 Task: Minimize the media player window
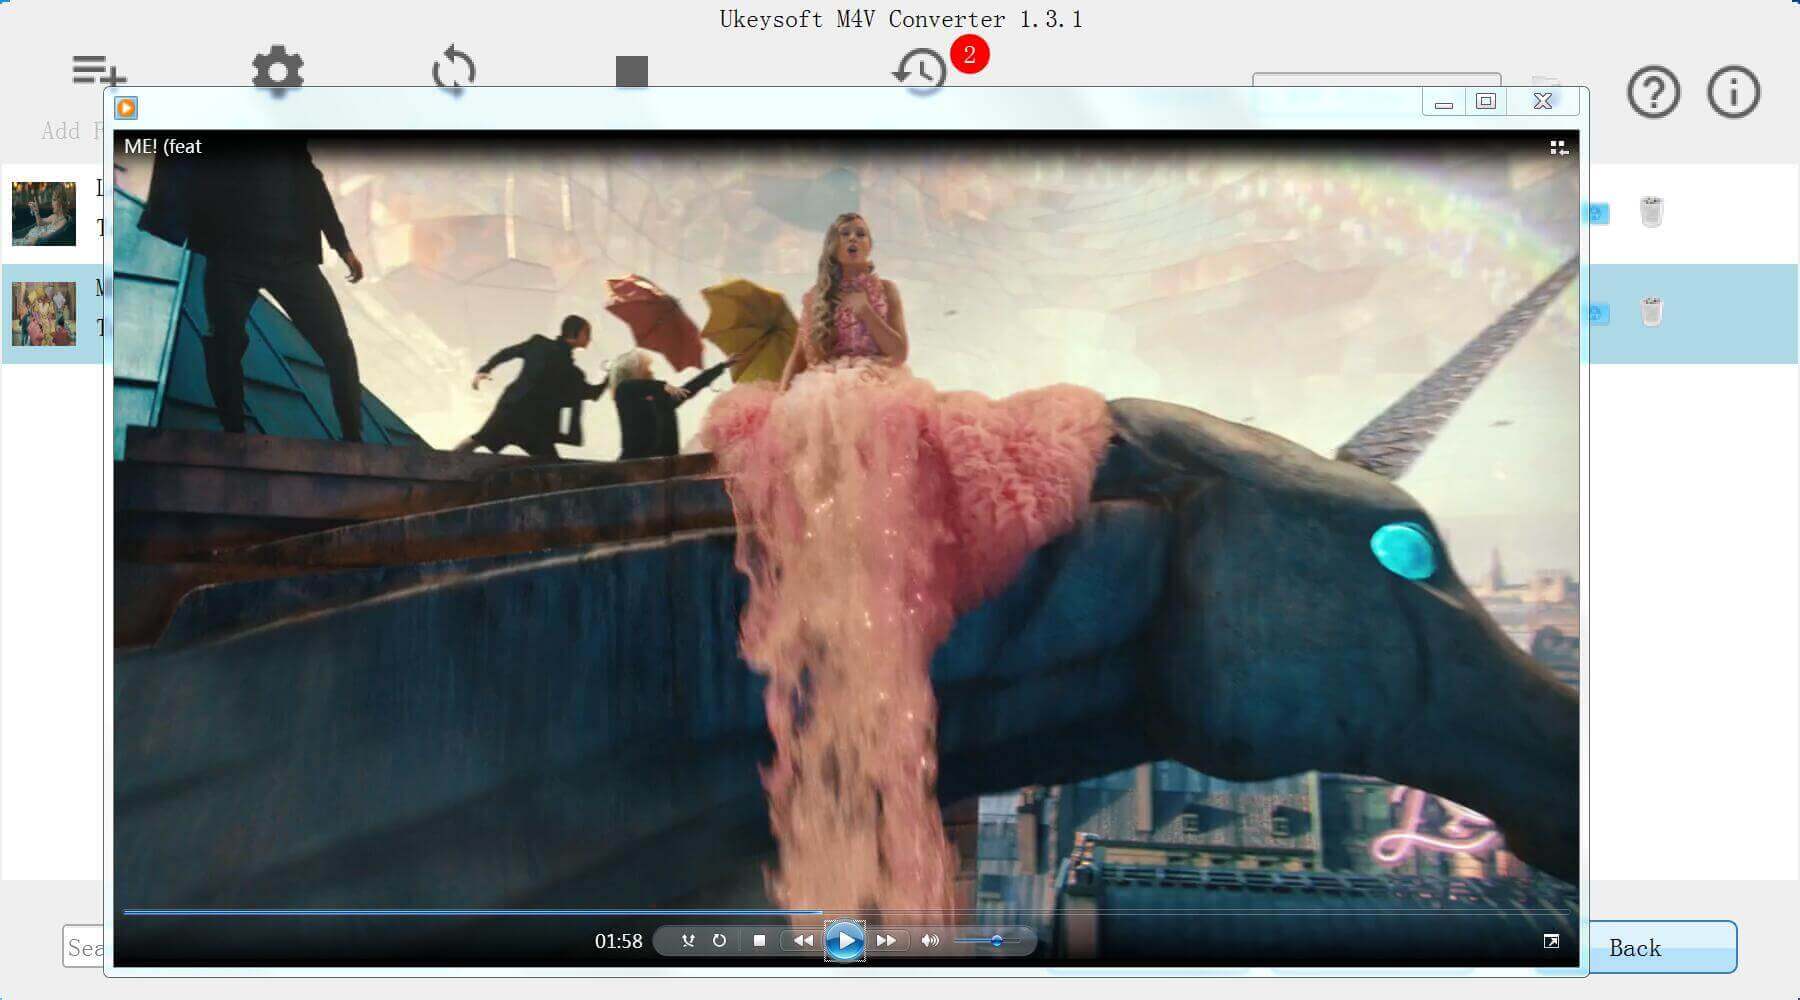point(1443,102)
